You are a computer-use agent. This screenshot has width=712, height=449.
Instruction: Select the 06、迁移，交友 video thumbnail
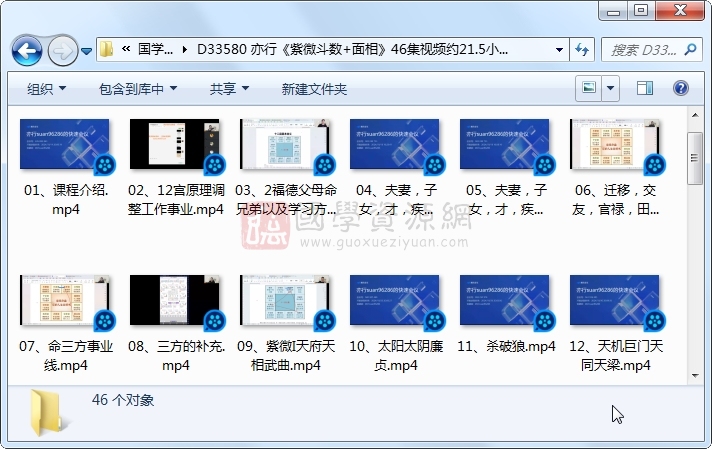coord(614,144)
